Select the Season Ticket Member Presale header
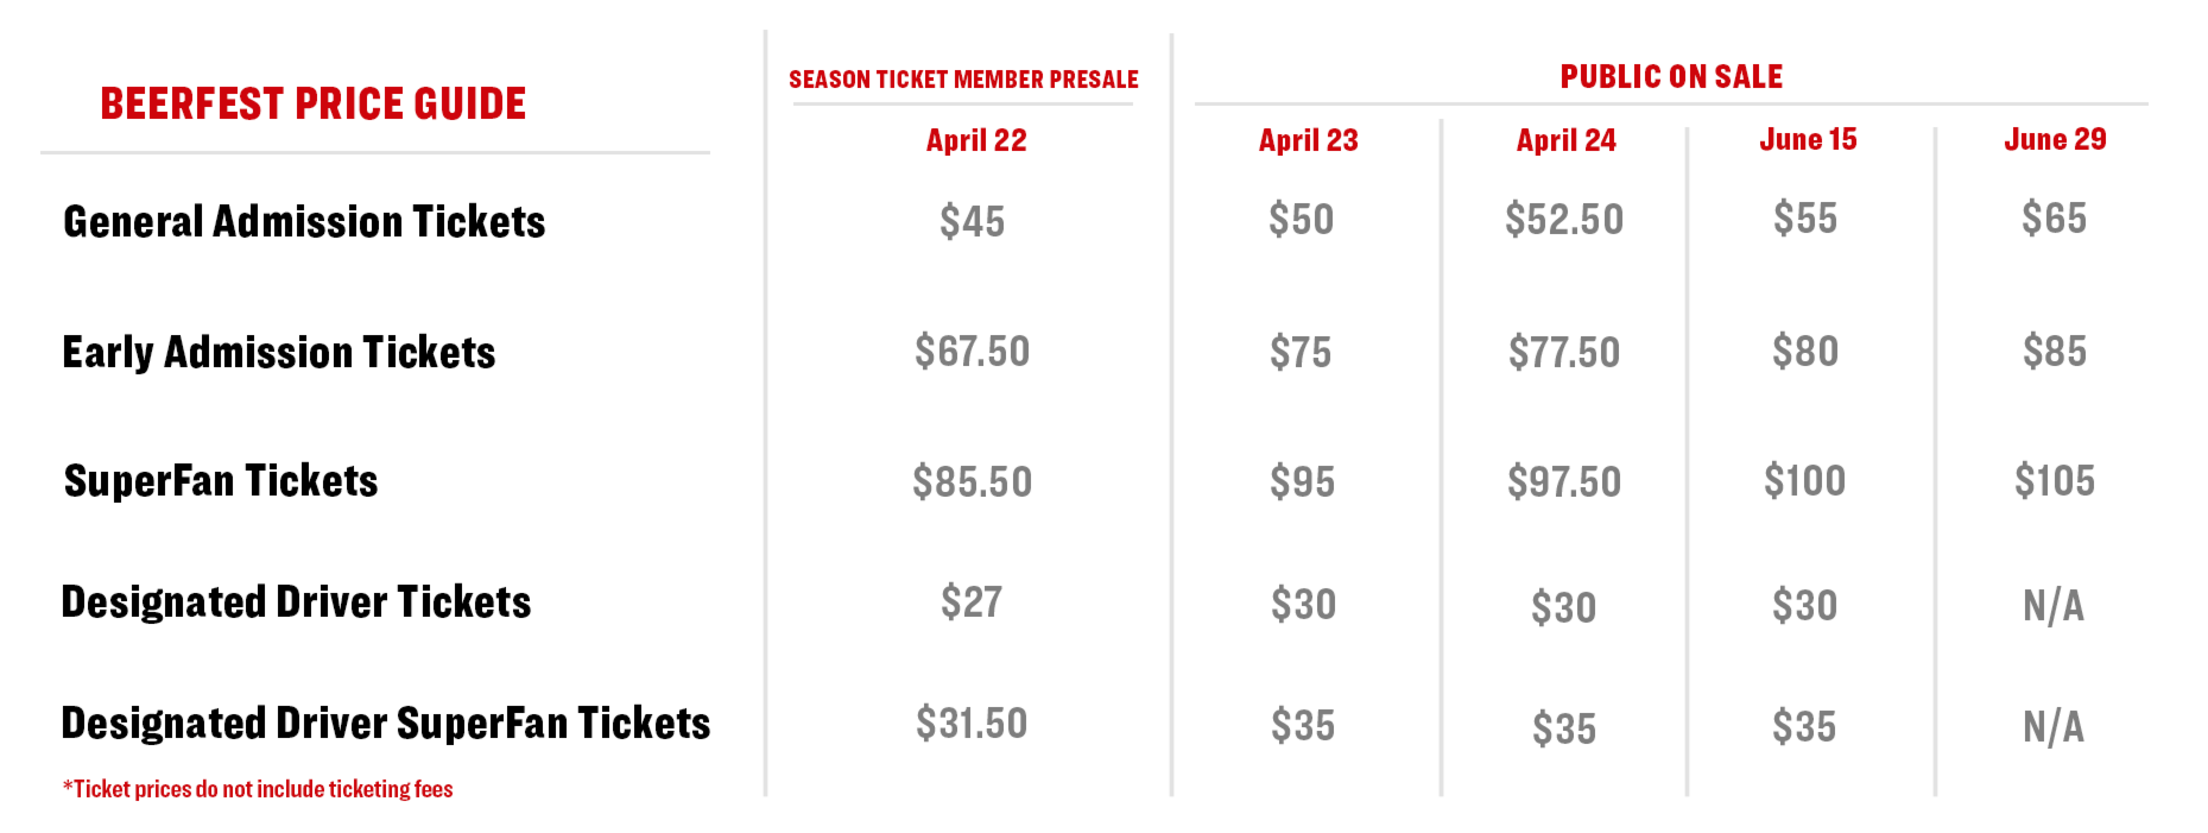Image resolution: width=2208 pixels, height=833 pixels. 963,79
